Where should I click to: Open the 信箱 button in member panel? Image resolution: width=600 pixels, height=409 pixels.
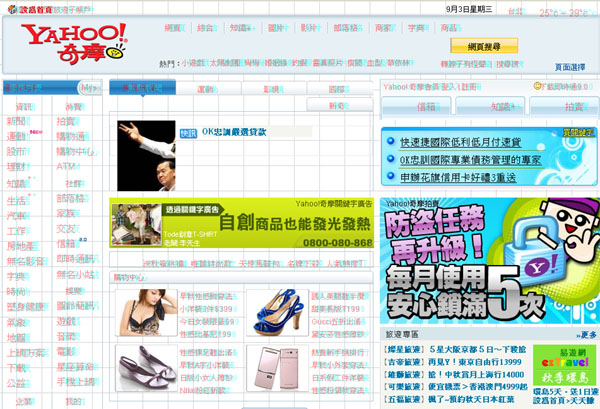pos(416,106)
